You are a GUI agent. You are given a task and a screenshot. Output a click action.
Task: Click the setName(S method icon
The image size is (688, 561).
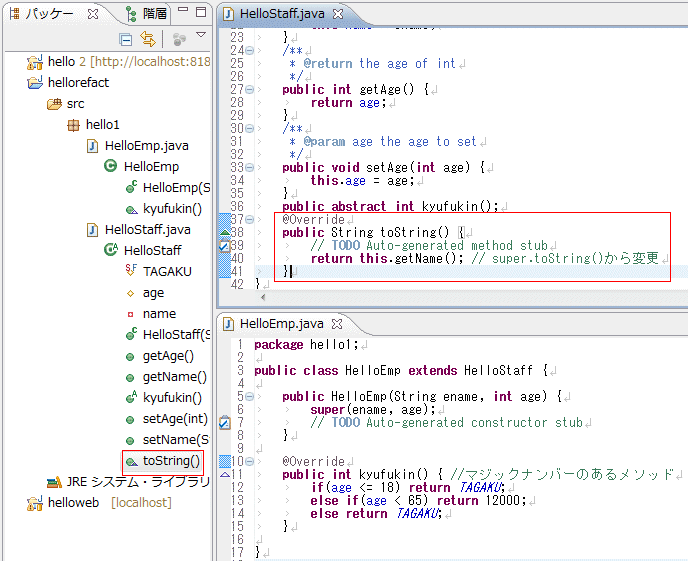pyautogui.click(x=130, y=440)
